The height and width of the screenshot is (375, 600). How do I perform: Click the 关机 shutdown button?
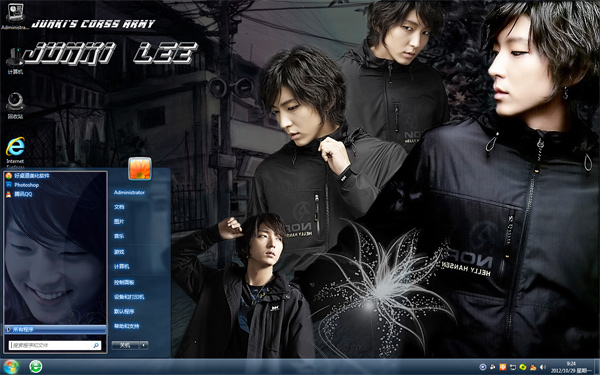[125, 345]
